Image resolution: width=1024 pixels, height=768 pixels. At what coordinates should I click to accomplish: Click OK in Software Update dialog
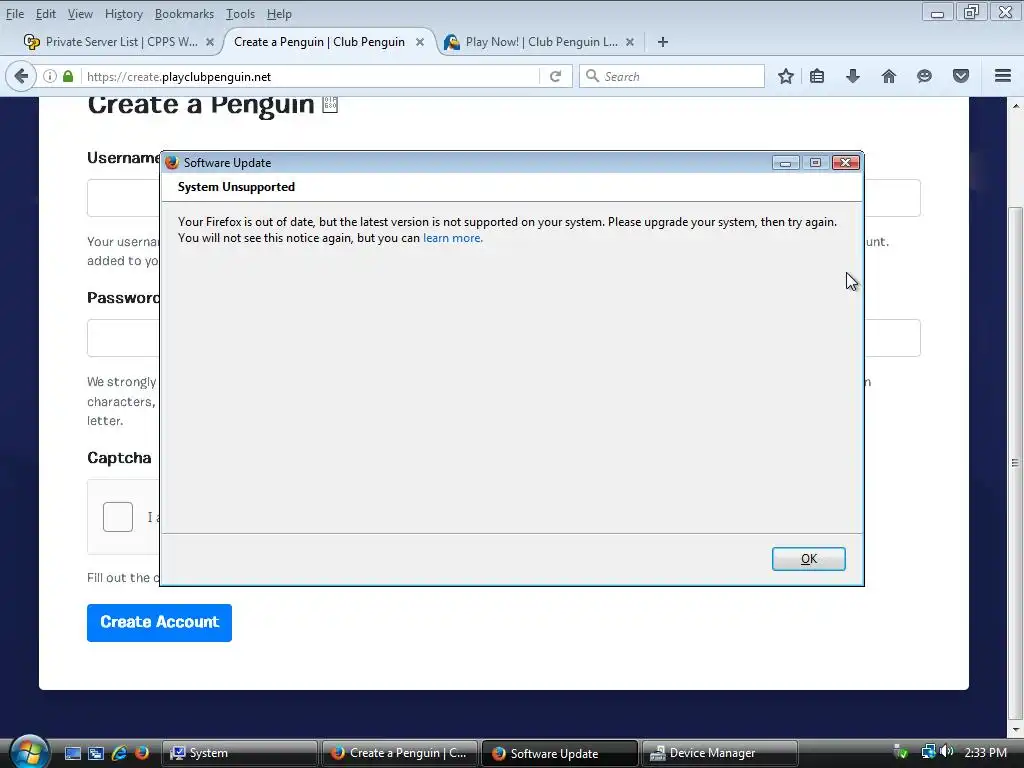pos(808,559)
